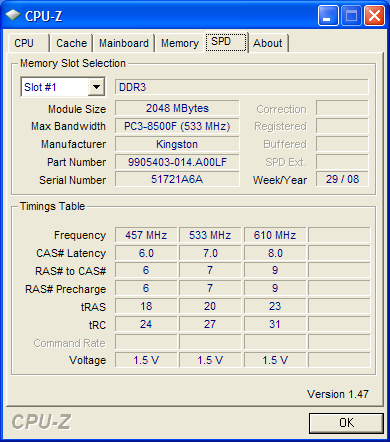390x442 pixels.
Task: Click the Version 1.47 text
Action: click(338, 394)
